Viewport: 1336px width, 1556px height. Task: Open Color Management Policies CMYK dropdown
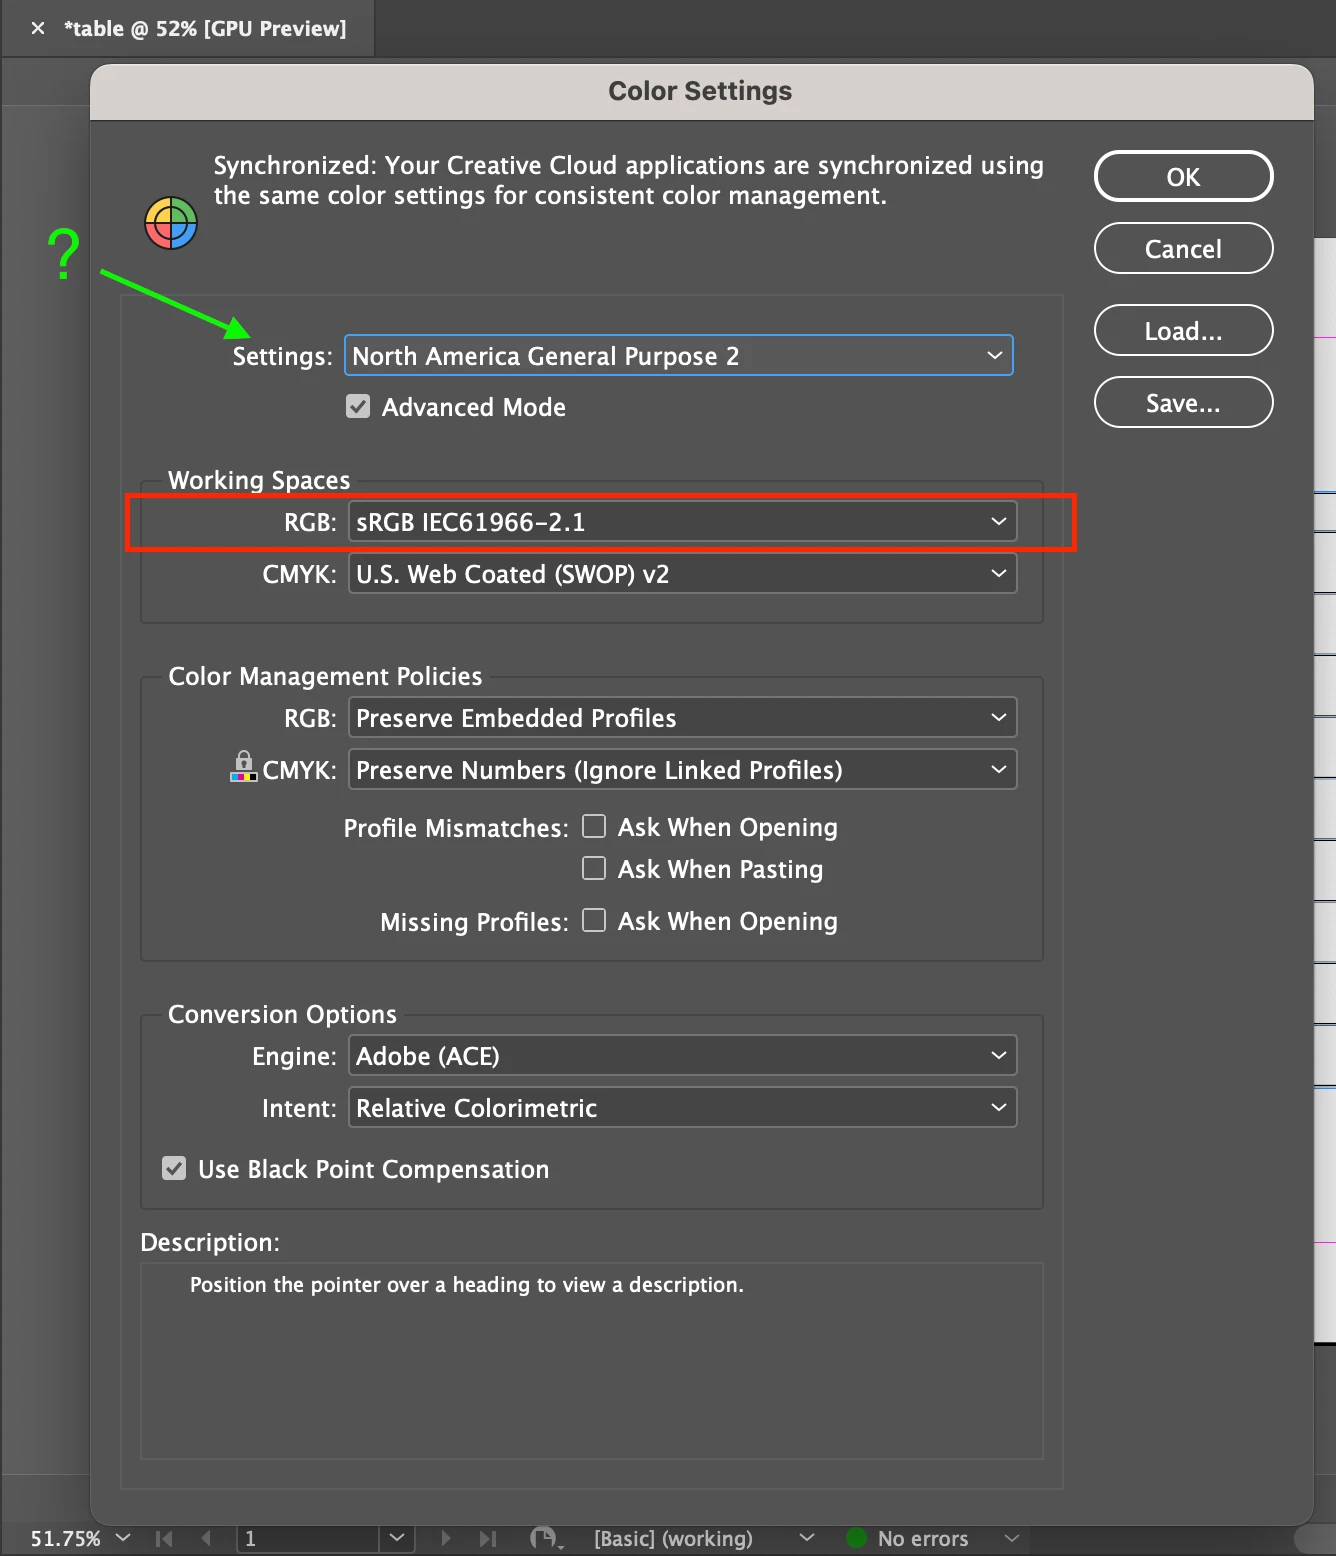[683, 769]
